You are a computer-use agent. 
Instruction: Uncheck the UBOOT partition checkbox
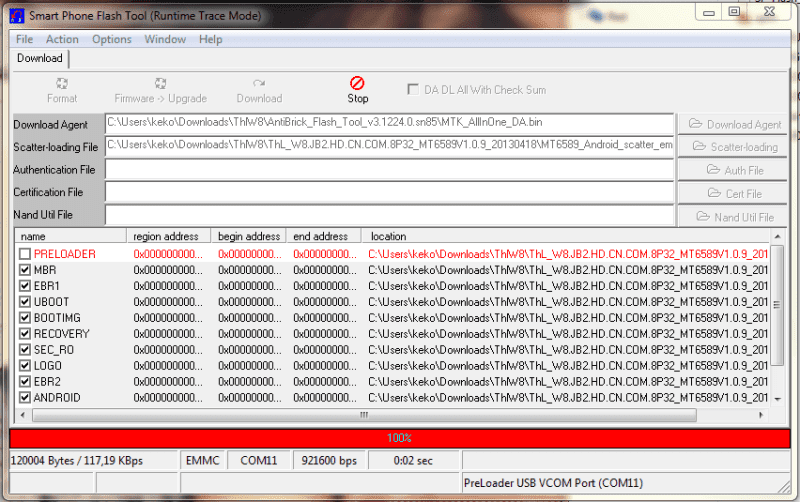point(24,302)
